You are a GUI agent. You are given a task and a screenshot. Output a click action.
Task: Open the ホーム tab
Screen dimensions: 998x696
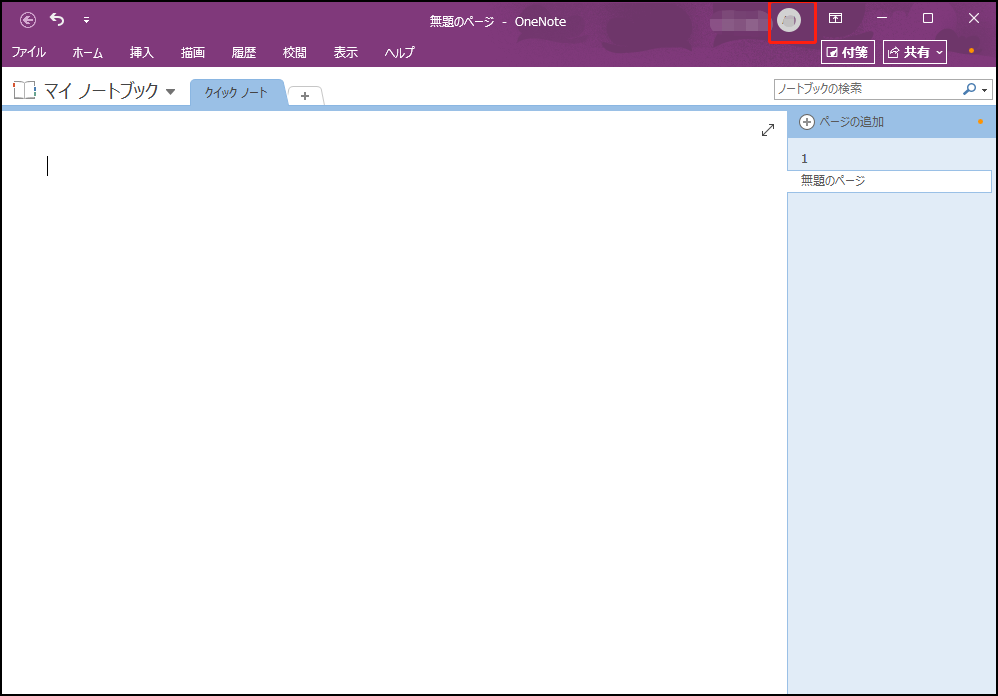pos(87,52)
